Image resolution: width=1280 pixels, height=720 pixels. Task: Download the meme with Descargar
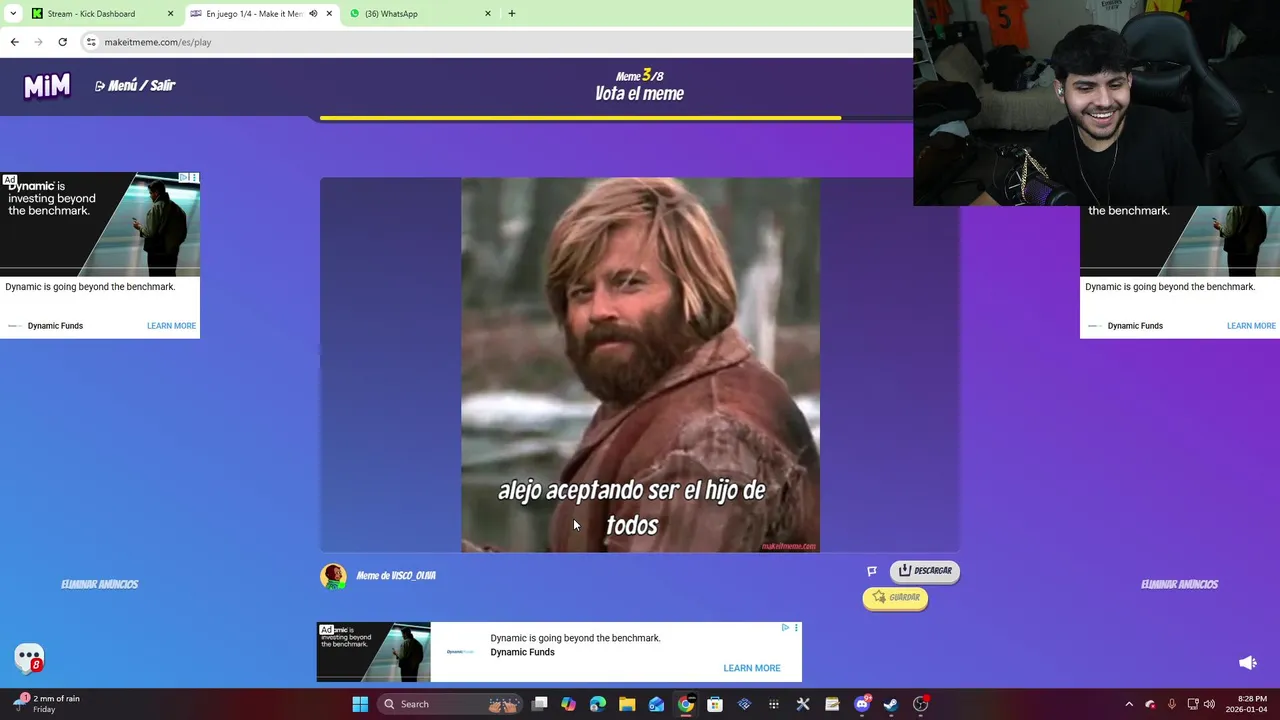point(925,571)
